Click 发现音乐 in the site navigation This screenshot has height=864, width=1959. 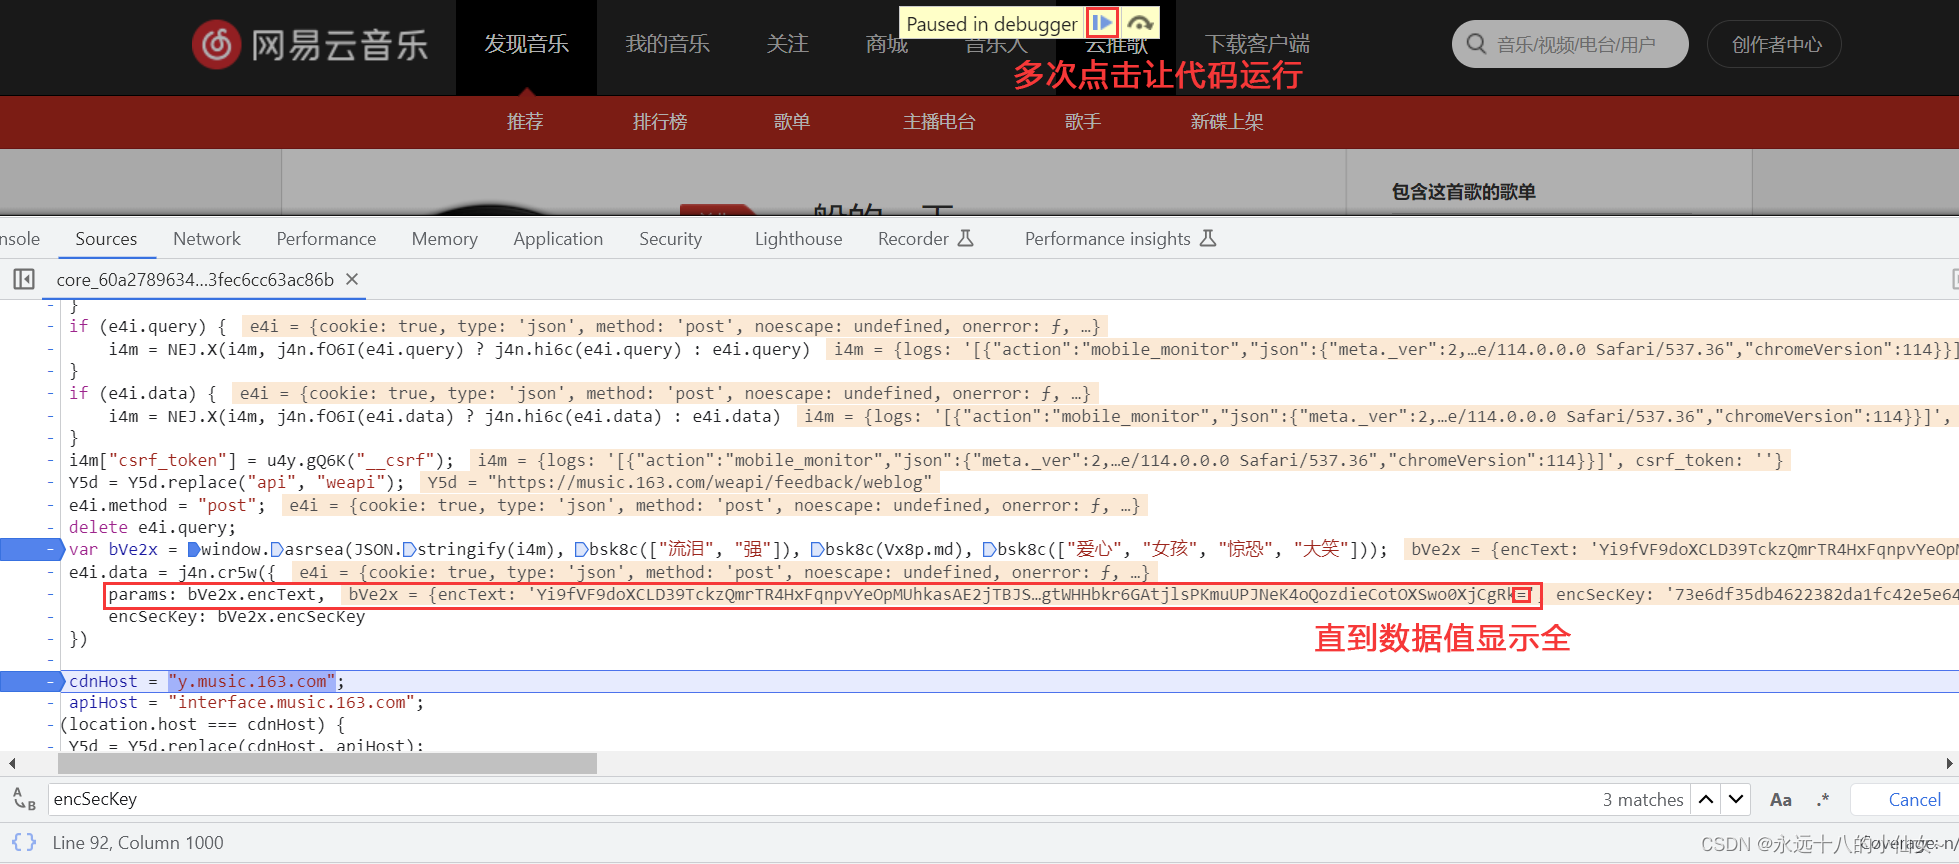pos(526,44)
